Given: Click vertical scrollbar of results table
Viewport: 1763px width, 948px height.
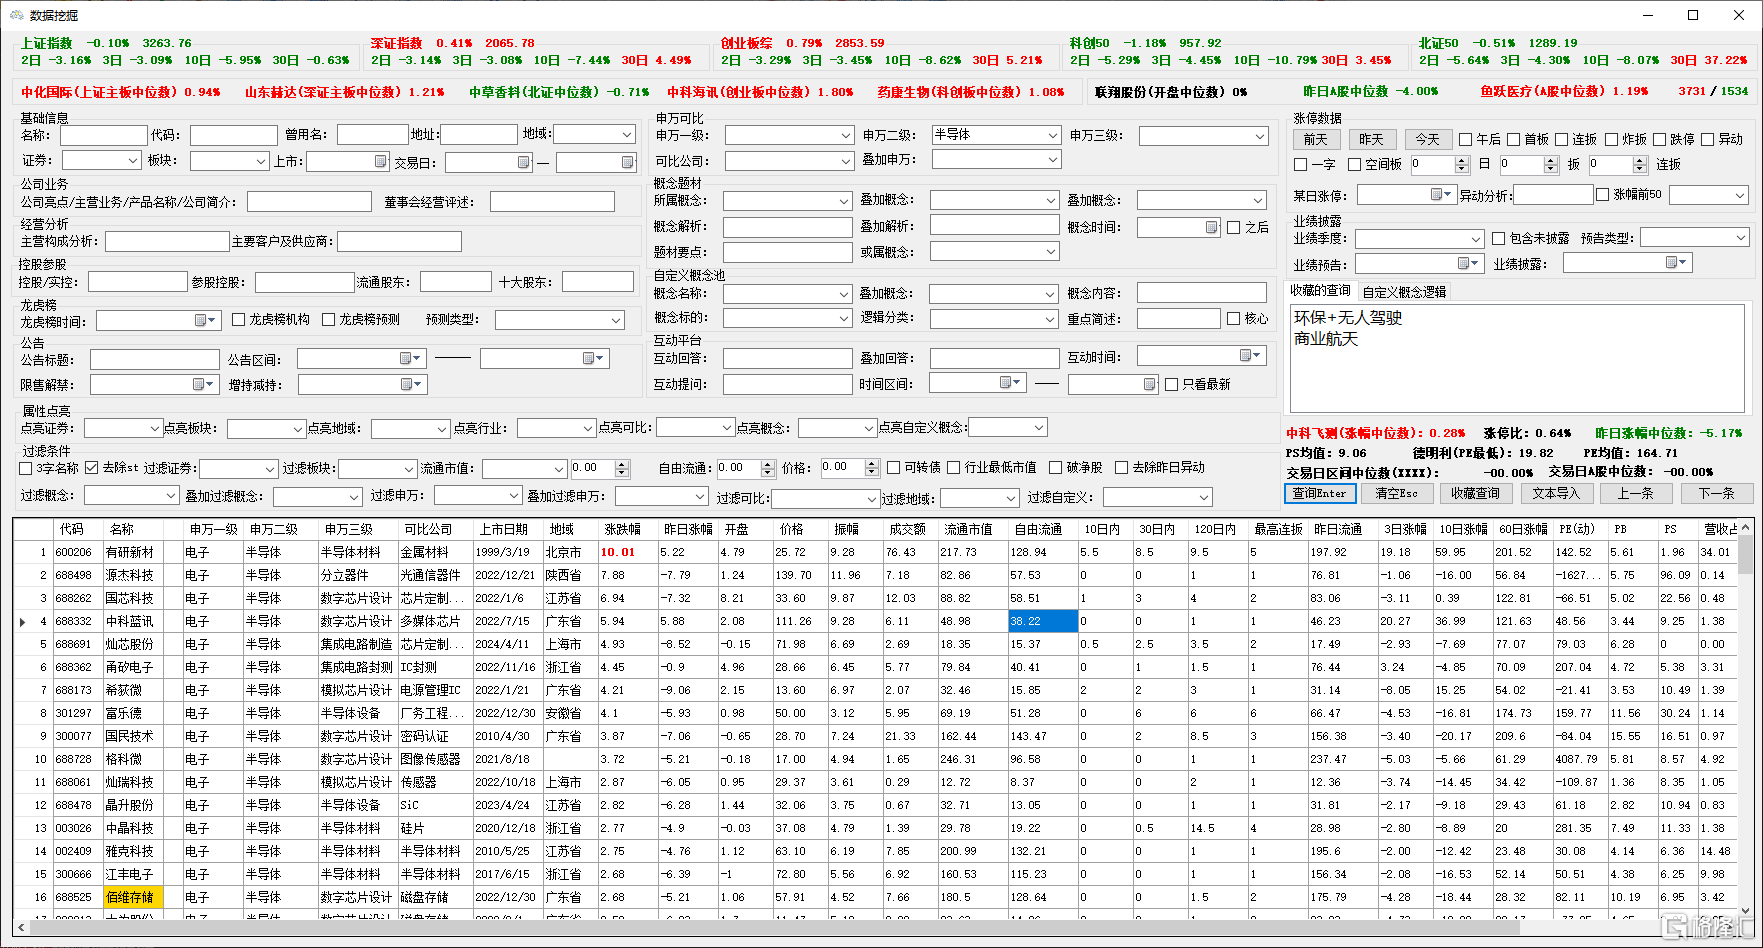Looking at the screenshot, I should tap(1745, 555).
